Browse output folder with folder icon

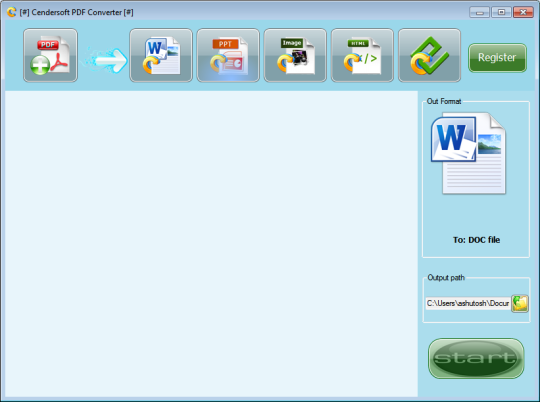point(520,303)
